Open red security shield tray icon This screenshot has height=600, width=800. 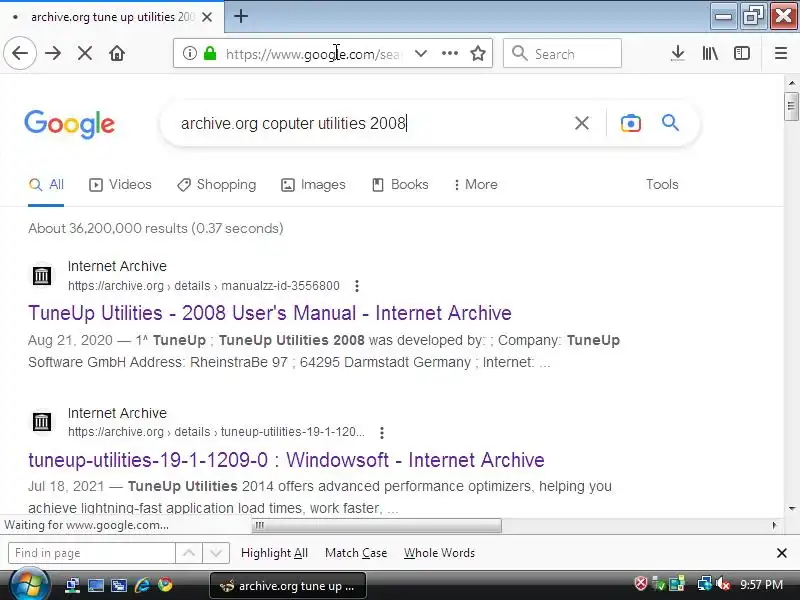click(640, 584)
